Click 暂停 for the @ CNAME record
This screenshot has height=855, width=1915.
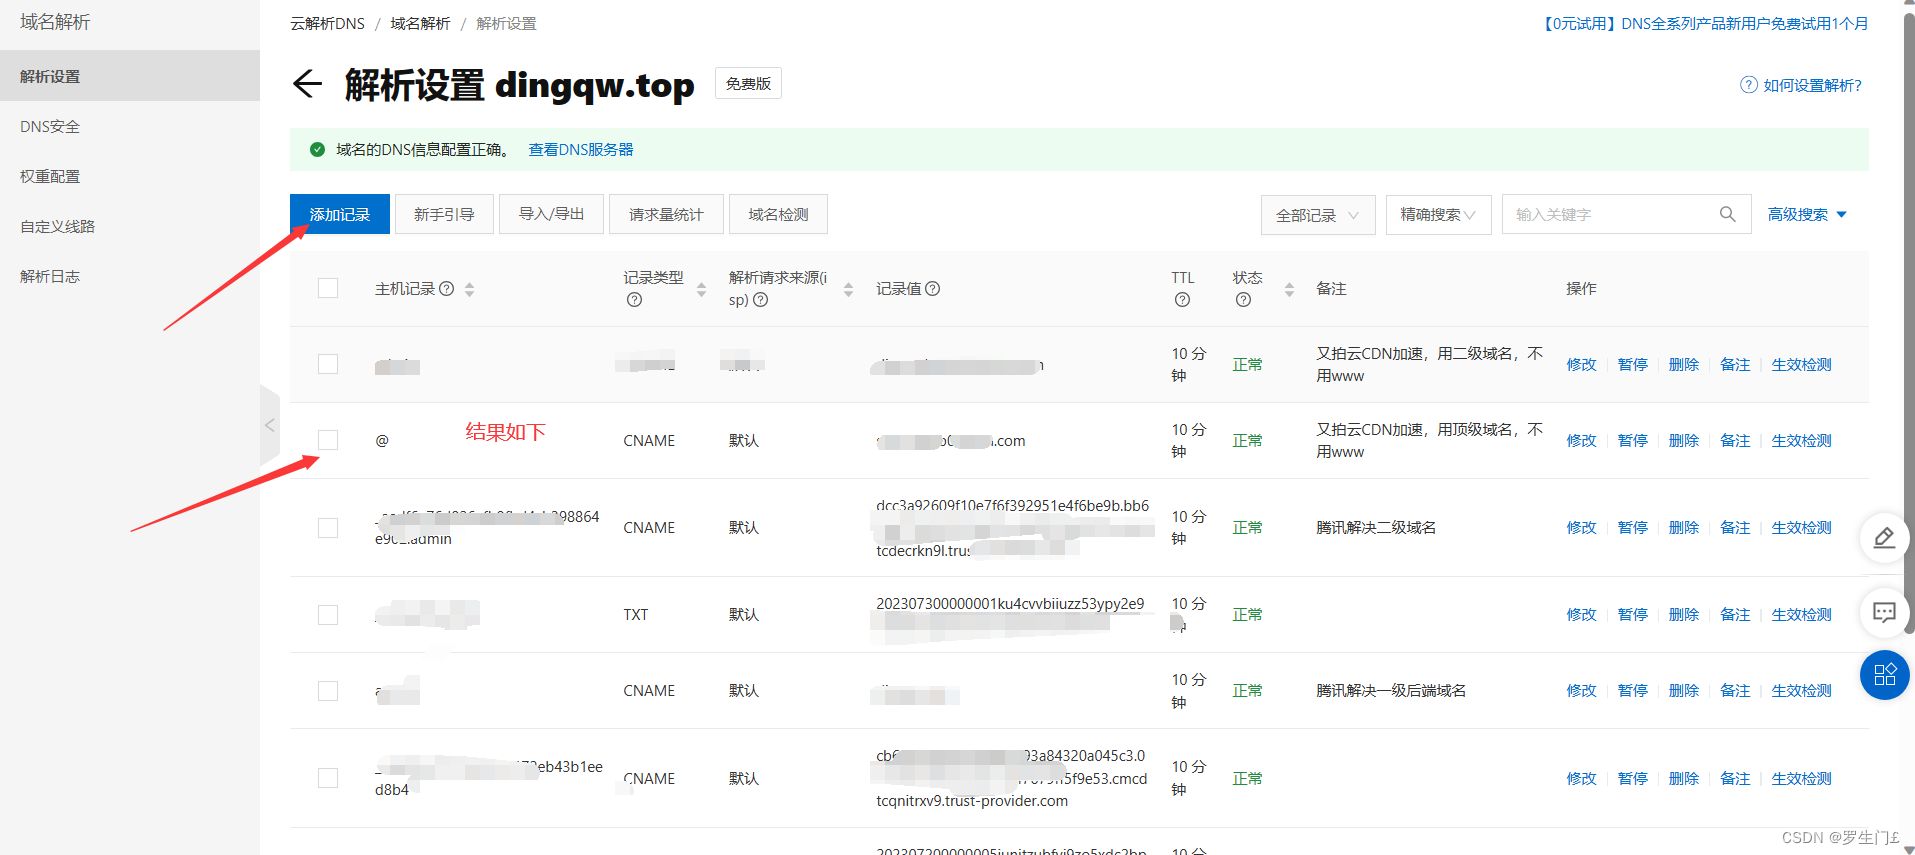(x=1632, y=440)
